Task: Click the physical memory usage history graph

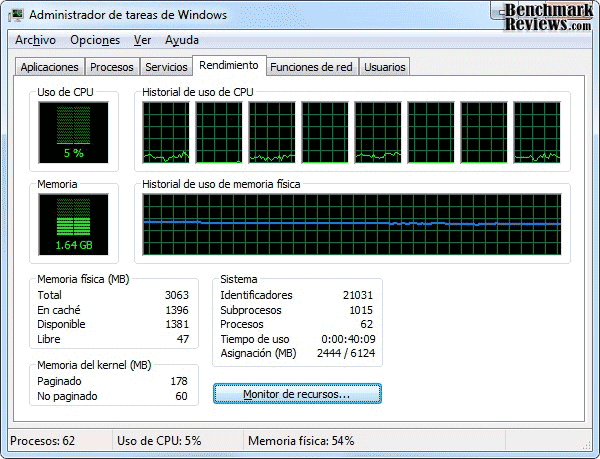Action: 352,225
